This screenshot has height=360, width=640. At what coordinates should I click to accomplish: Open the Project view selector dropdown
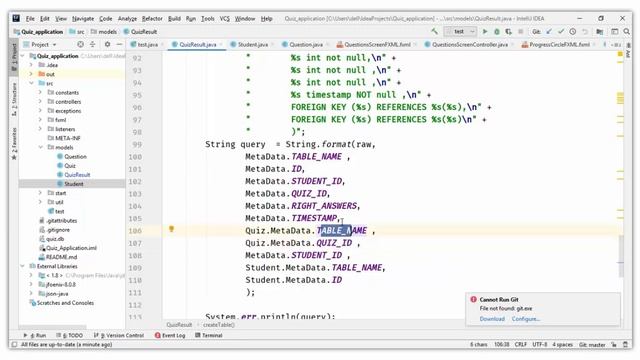pos(40,44)
